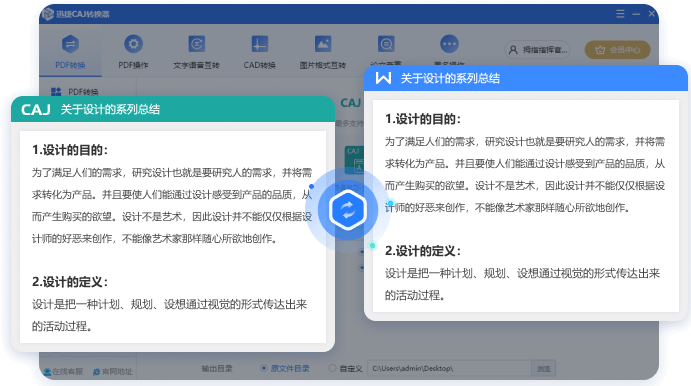This screenshot has height=386, width=691.
Task: Click heading 2.设计的定义 in Word card
Action: coord(423,251)
